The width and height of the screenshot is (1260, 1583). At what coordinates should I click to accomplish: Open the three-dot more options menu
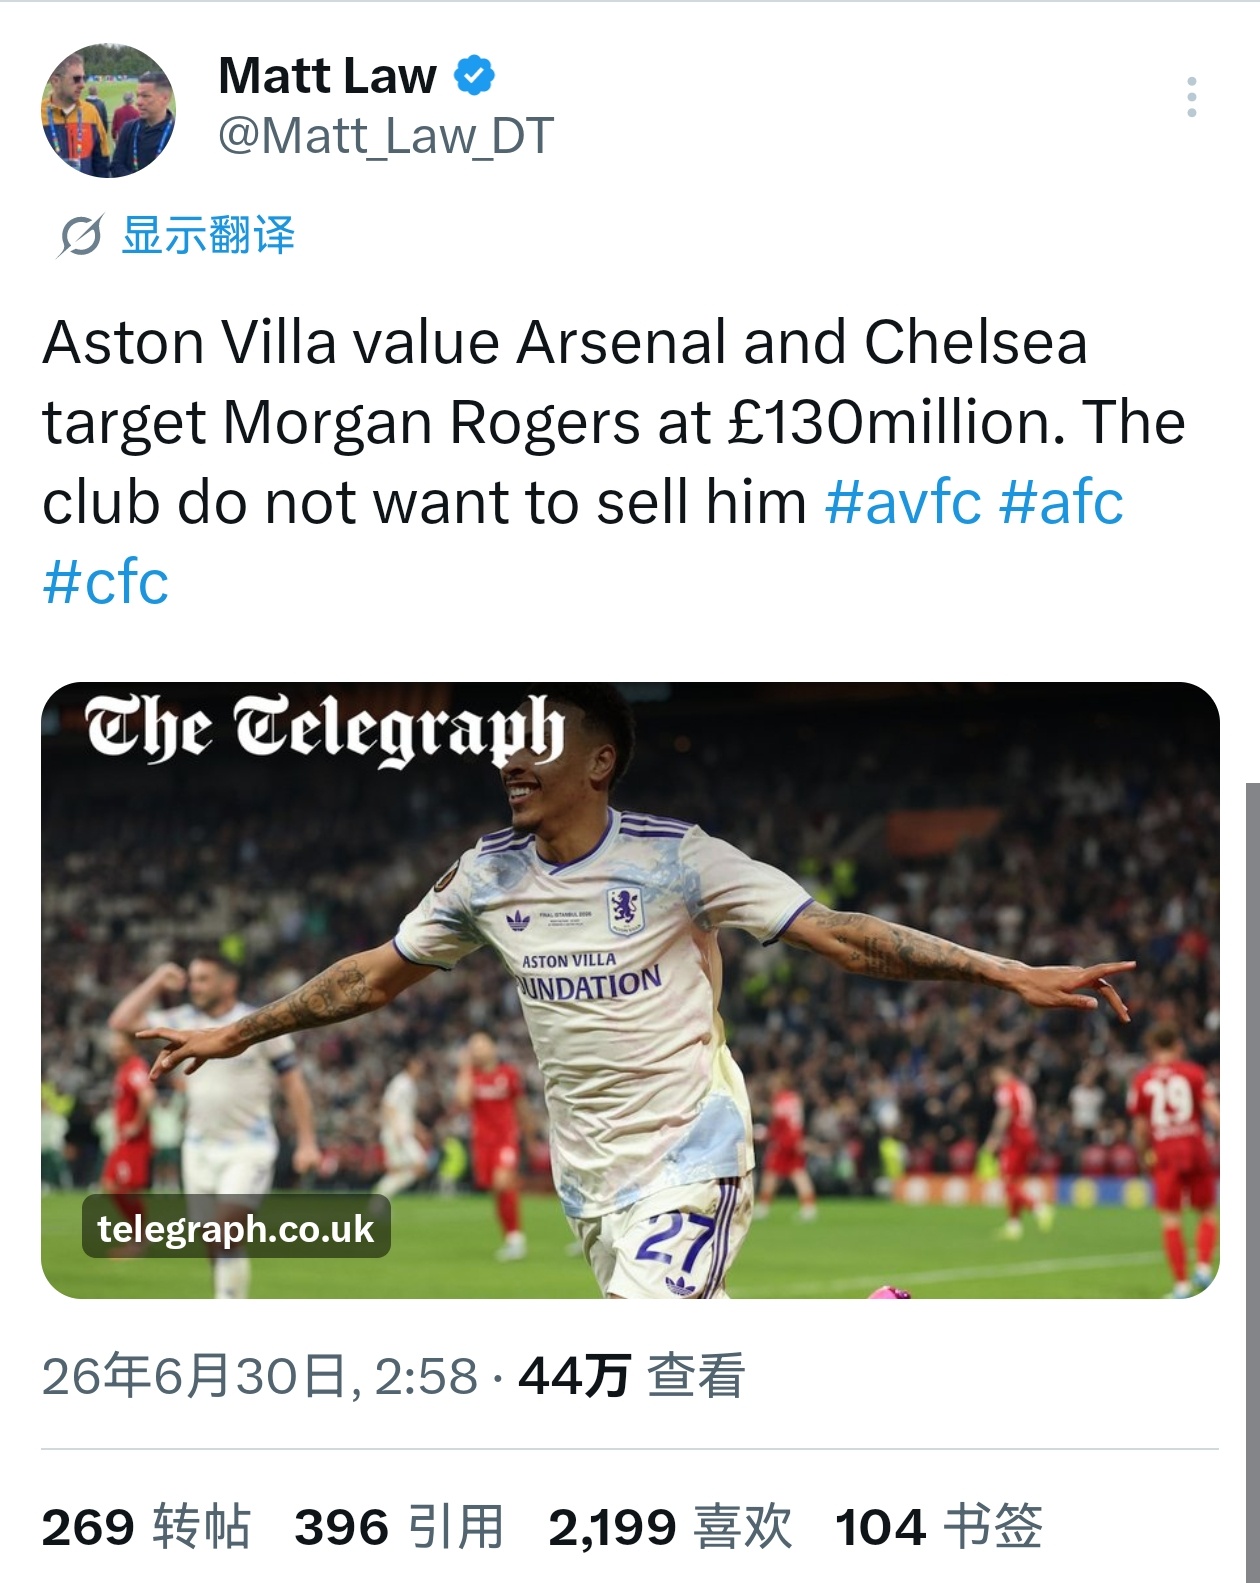pyautogui.click(x=1191, y=97)
